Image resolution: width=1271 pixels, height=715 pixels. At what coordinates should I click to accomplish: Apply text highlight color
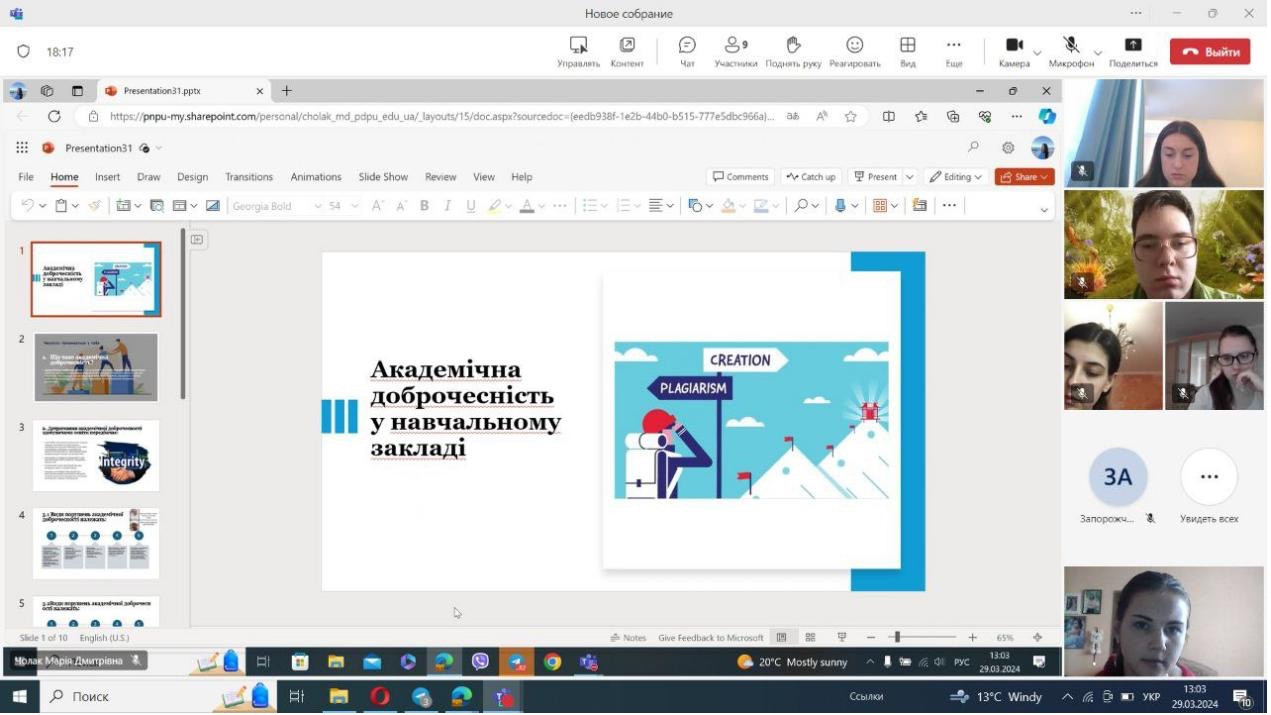pyautogui.click(x=495, y=206)
